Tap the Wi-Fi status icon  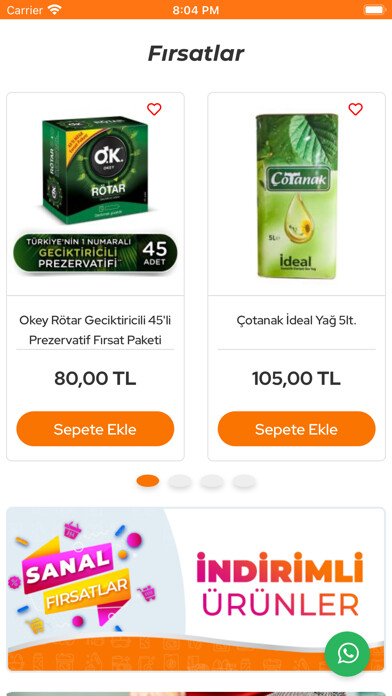pos(55,9)
